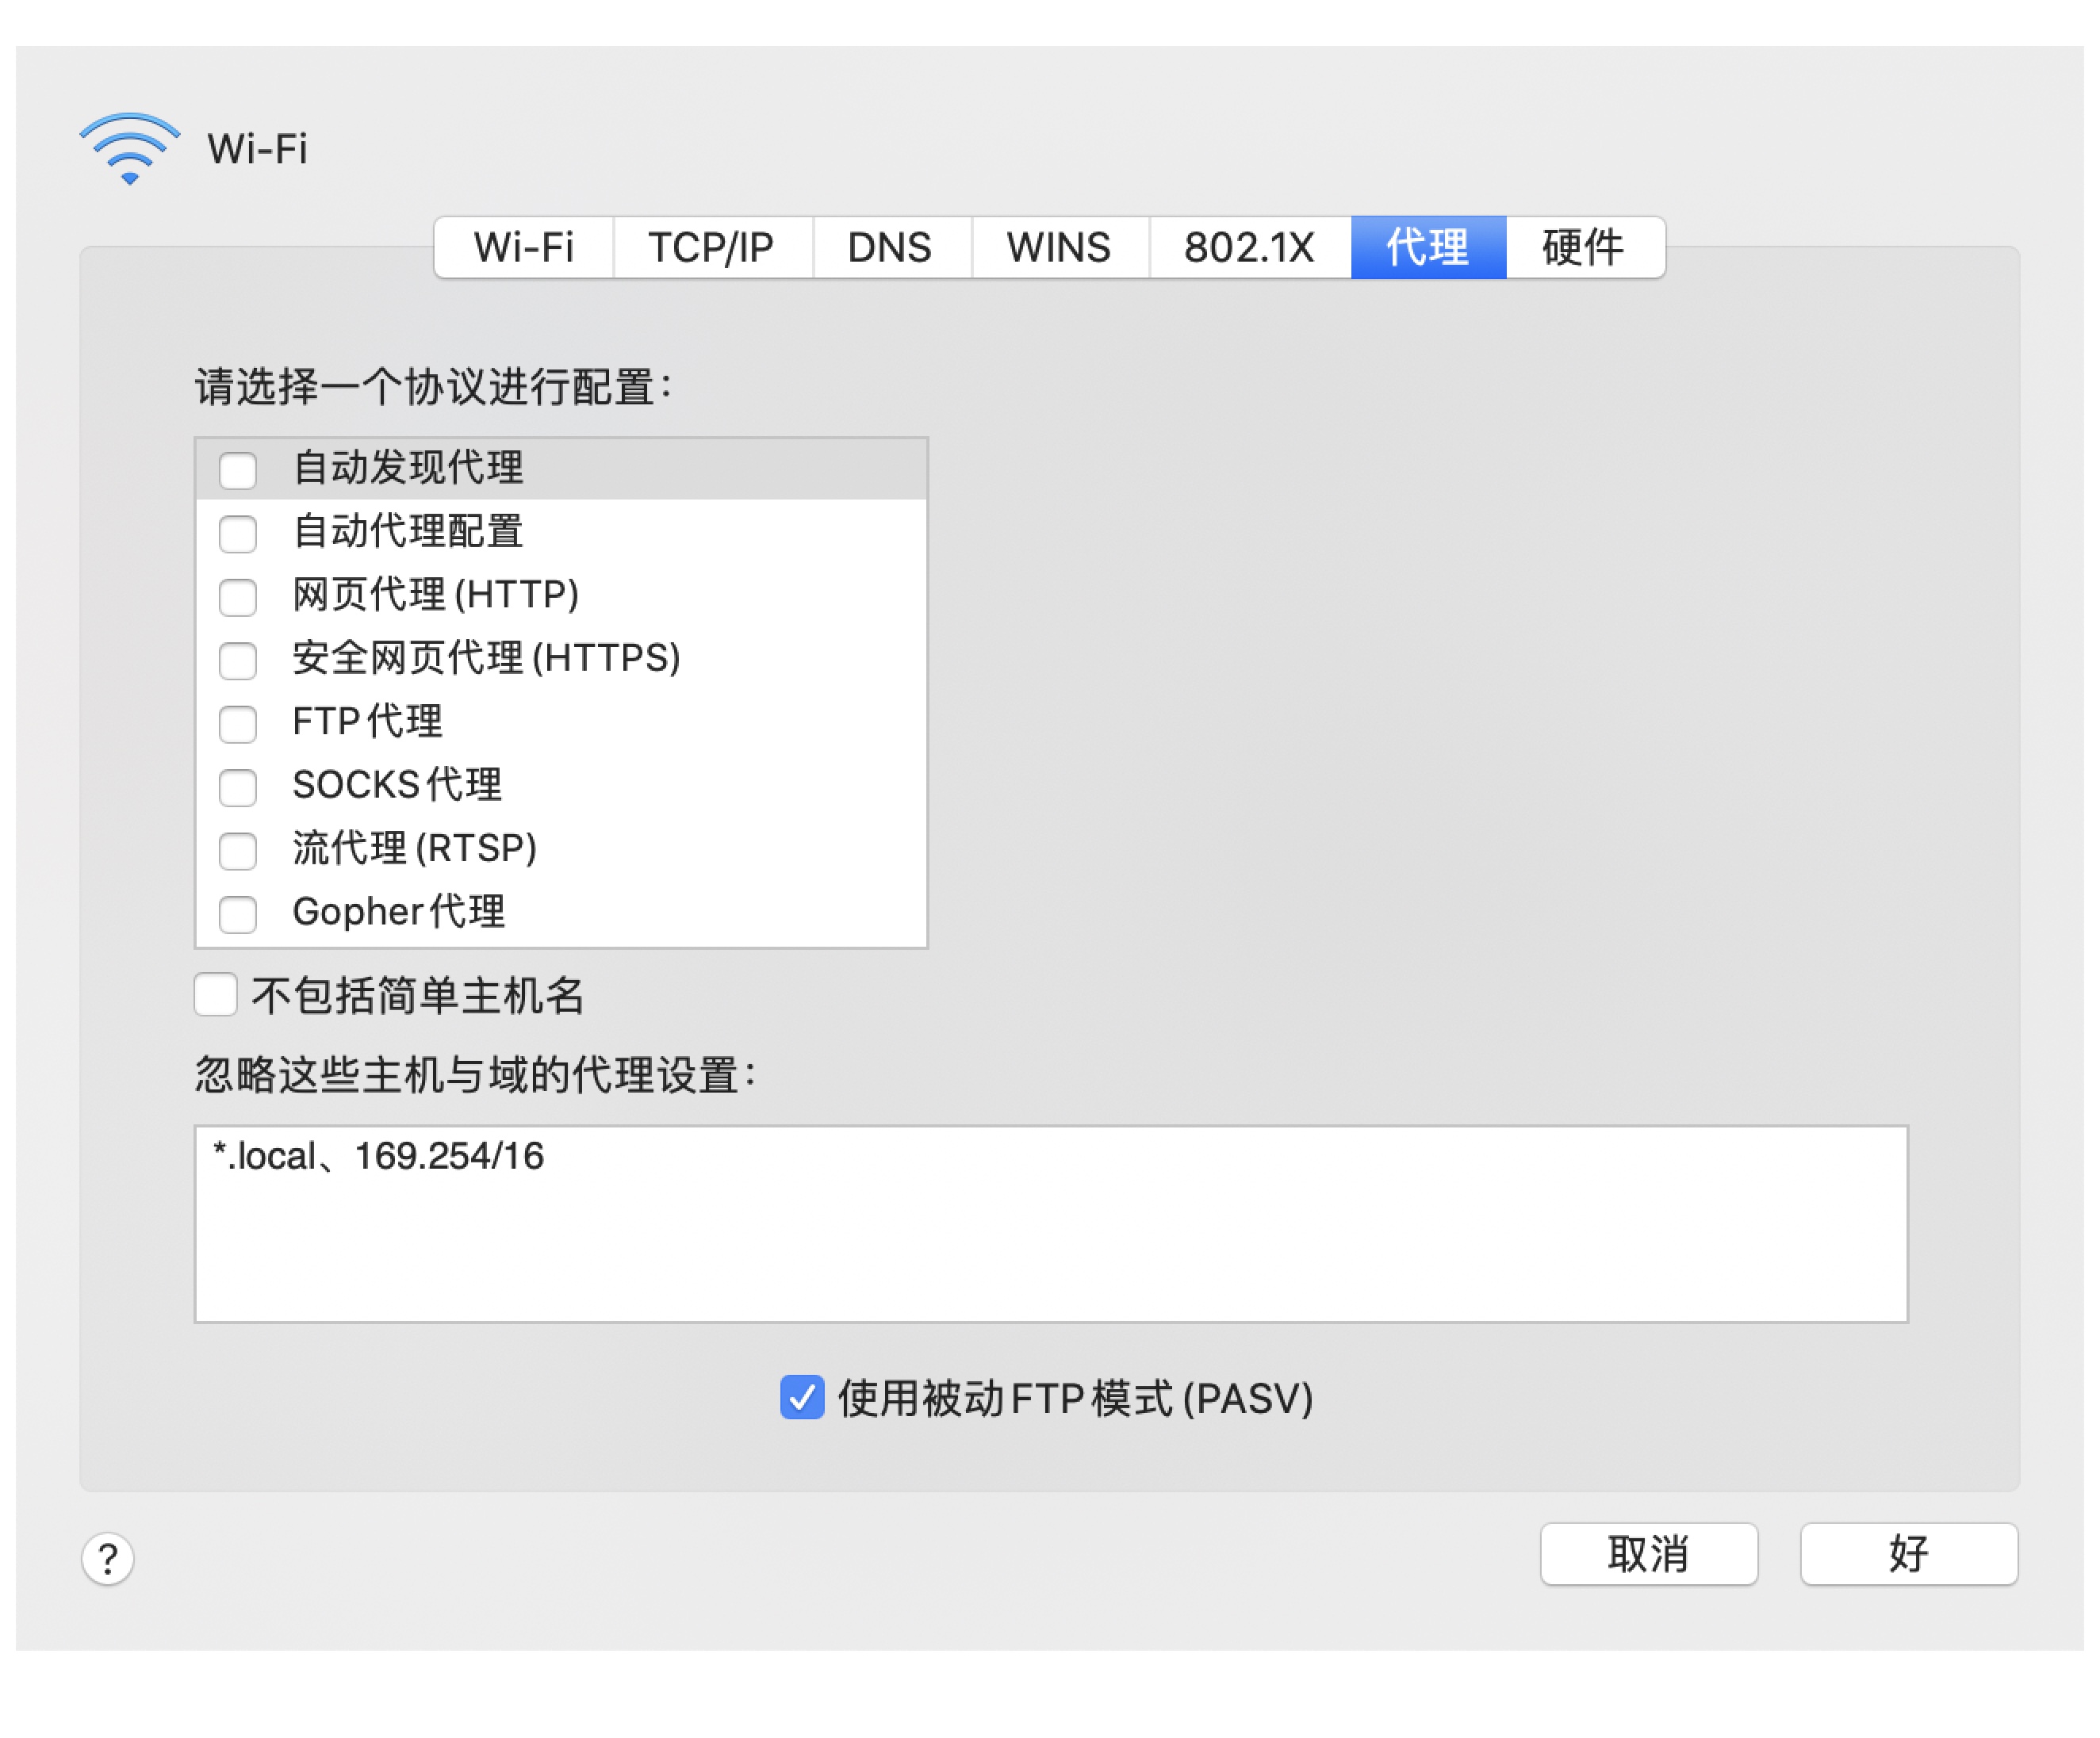Check the 自动代理配置 option
The image size is (2100, 1738).
pos(238,533)
